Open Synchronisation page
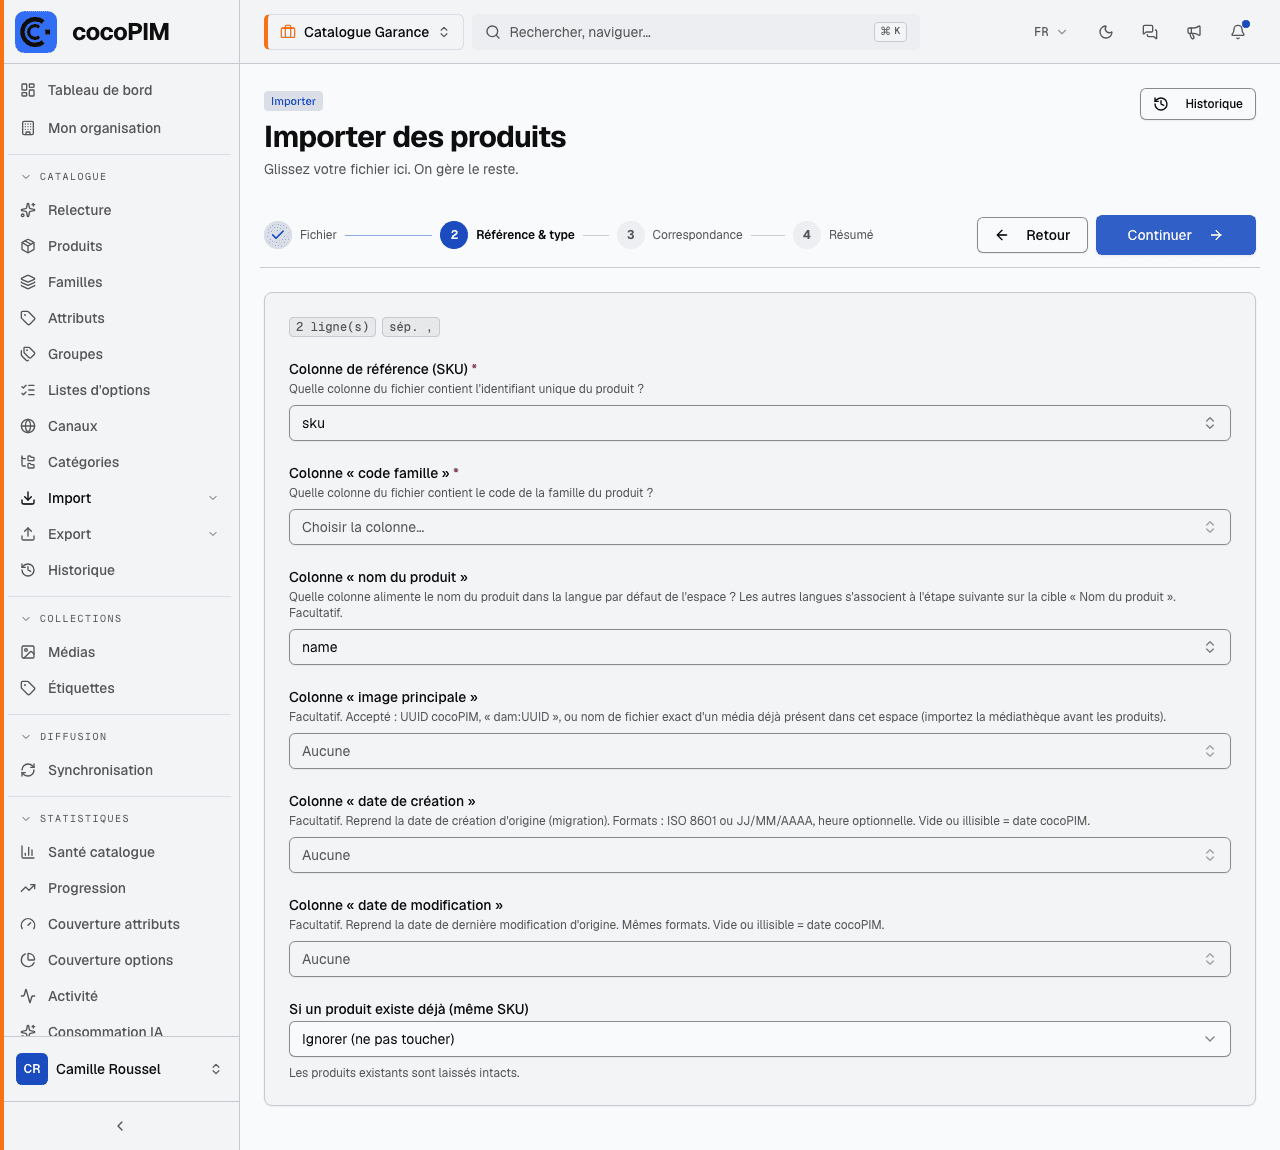Image resolution: width=1280 pixels, height=1150 pixels. (x=120, y=770)
